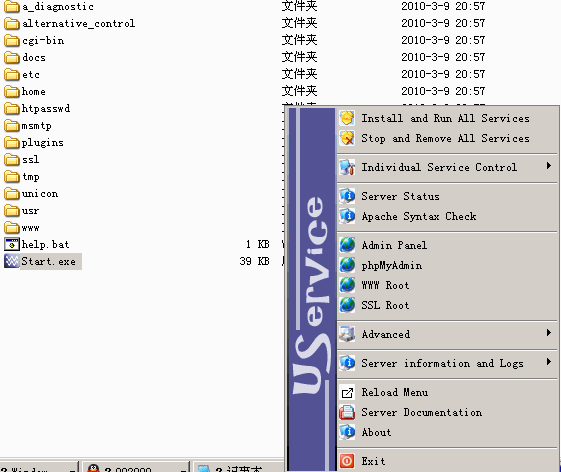Screen dimensions: 561x472
Task: Click the 文件夹 type cell of the docs row
Action: (299, 57)
